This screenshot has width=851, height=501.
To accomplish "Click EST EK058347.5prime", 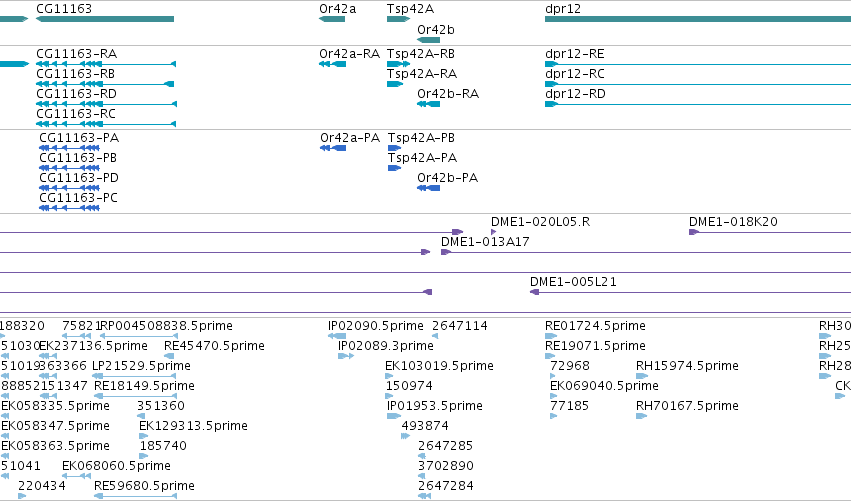I will coord(55,427).
